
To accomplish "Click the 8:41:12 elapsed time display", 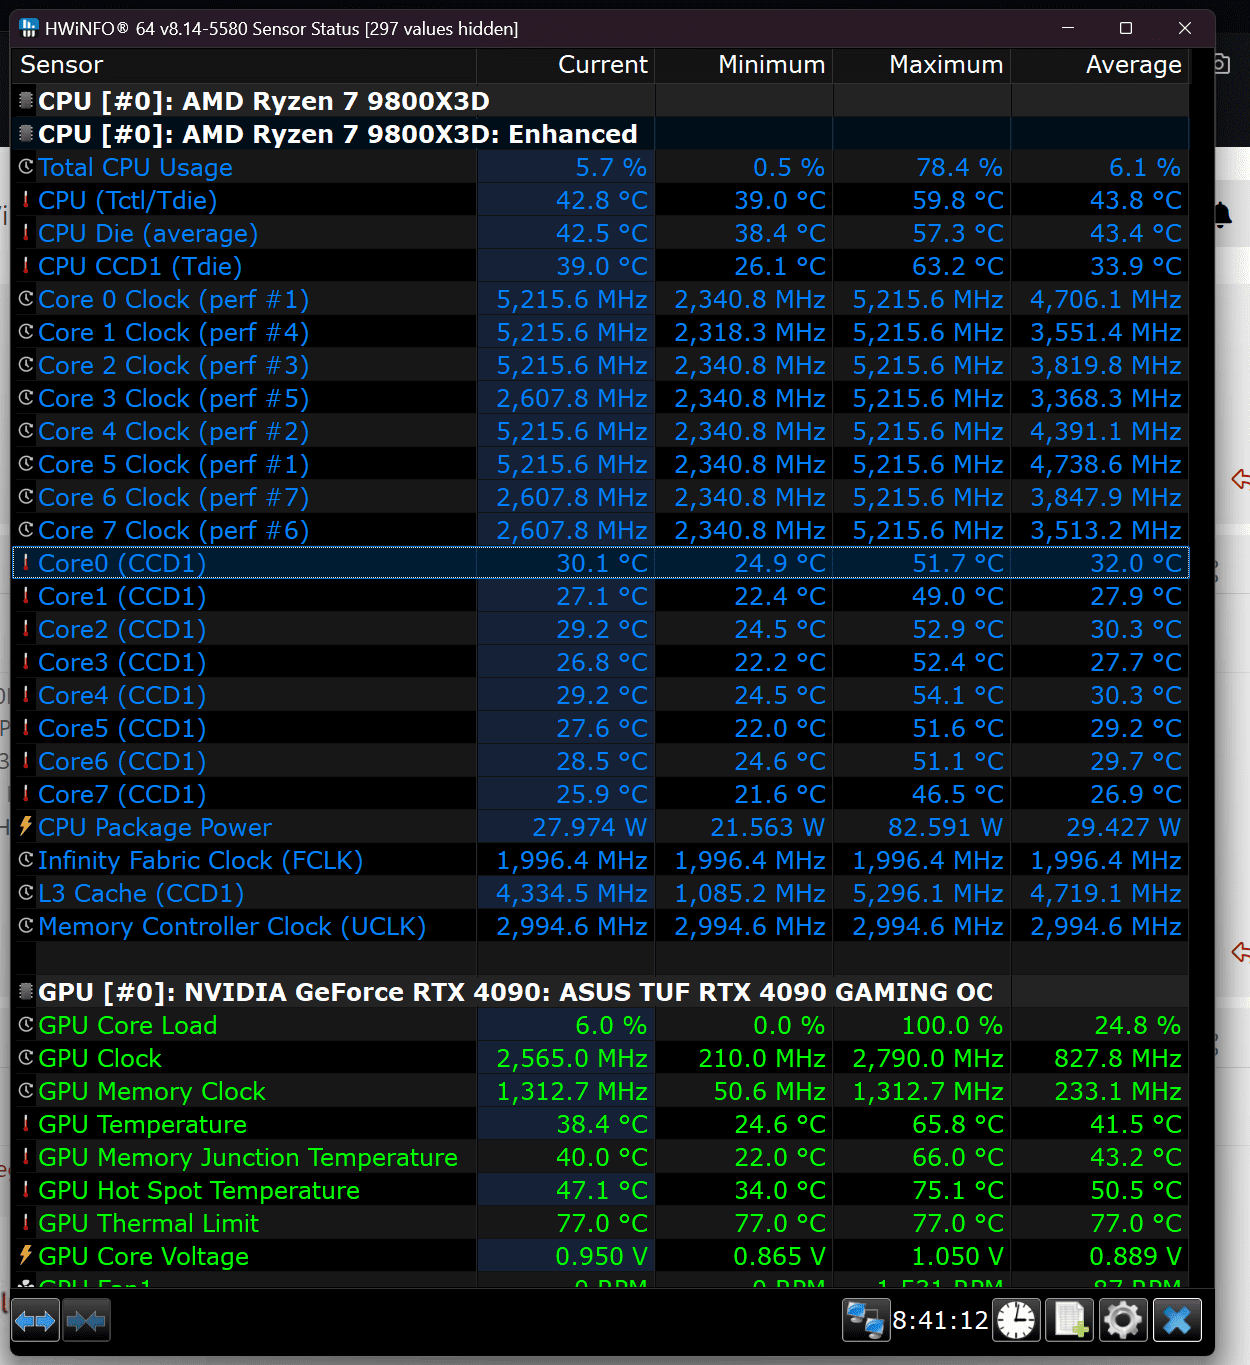I will (x=940, y=1320).
